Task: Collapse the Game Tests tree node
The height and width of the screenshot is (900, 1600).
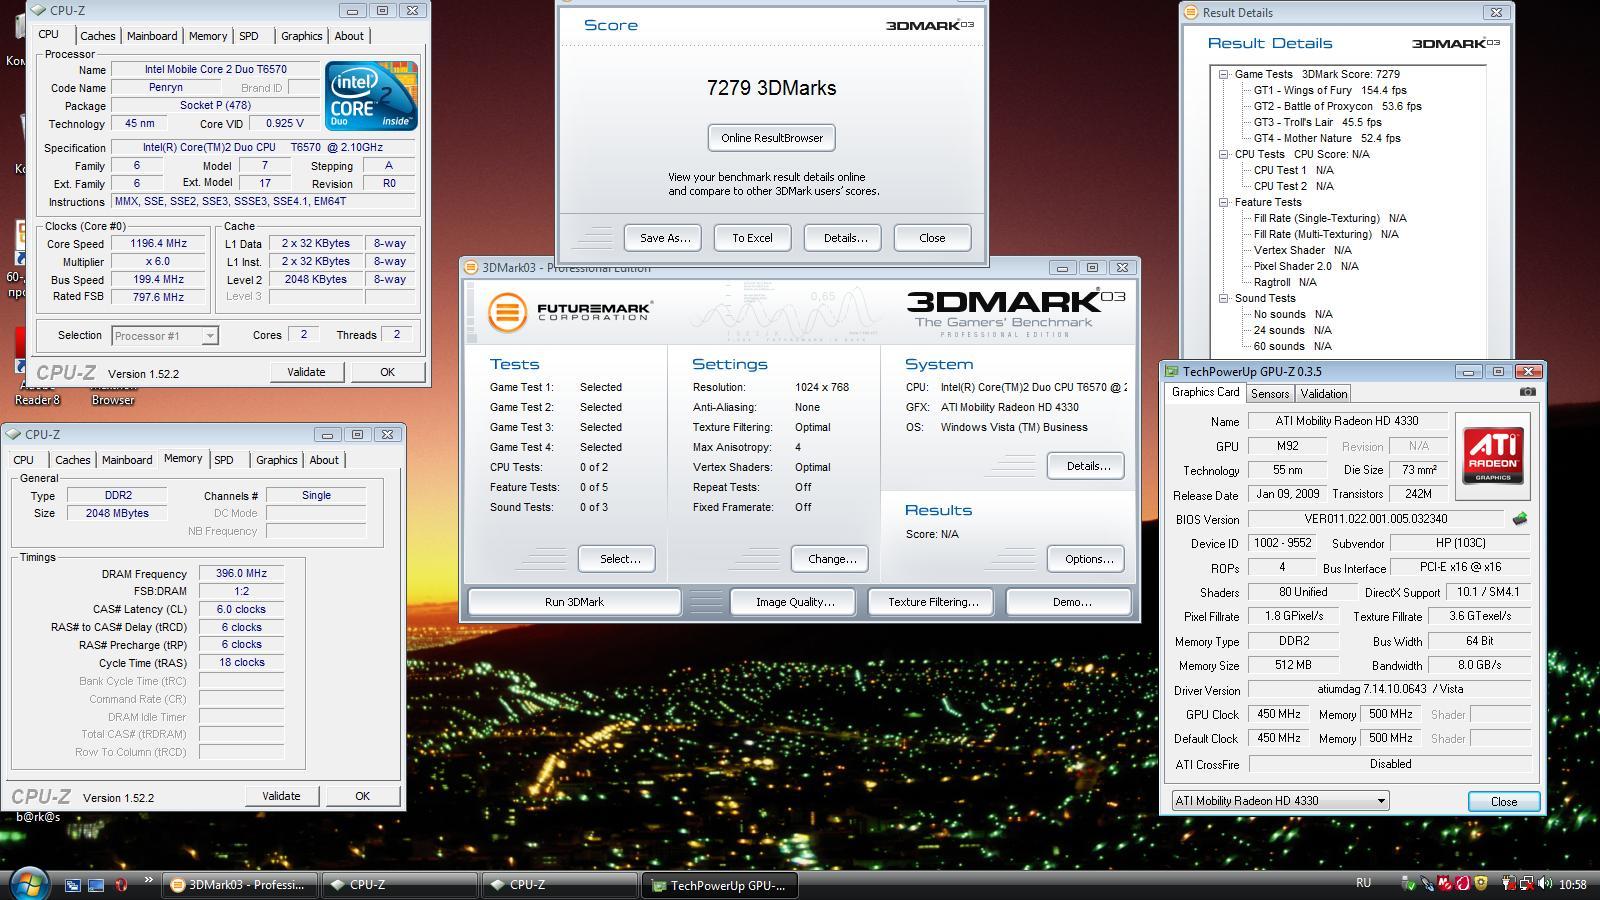Action: [x=1223, y=74]
